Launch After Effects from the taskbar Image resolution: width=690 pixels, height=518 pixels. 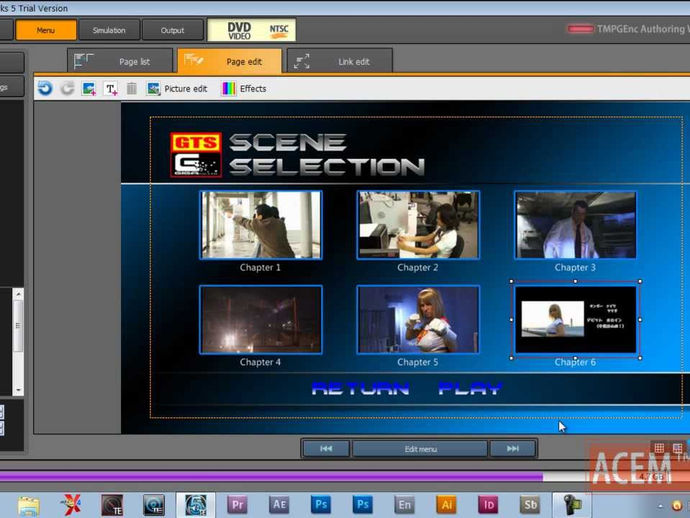279,505
